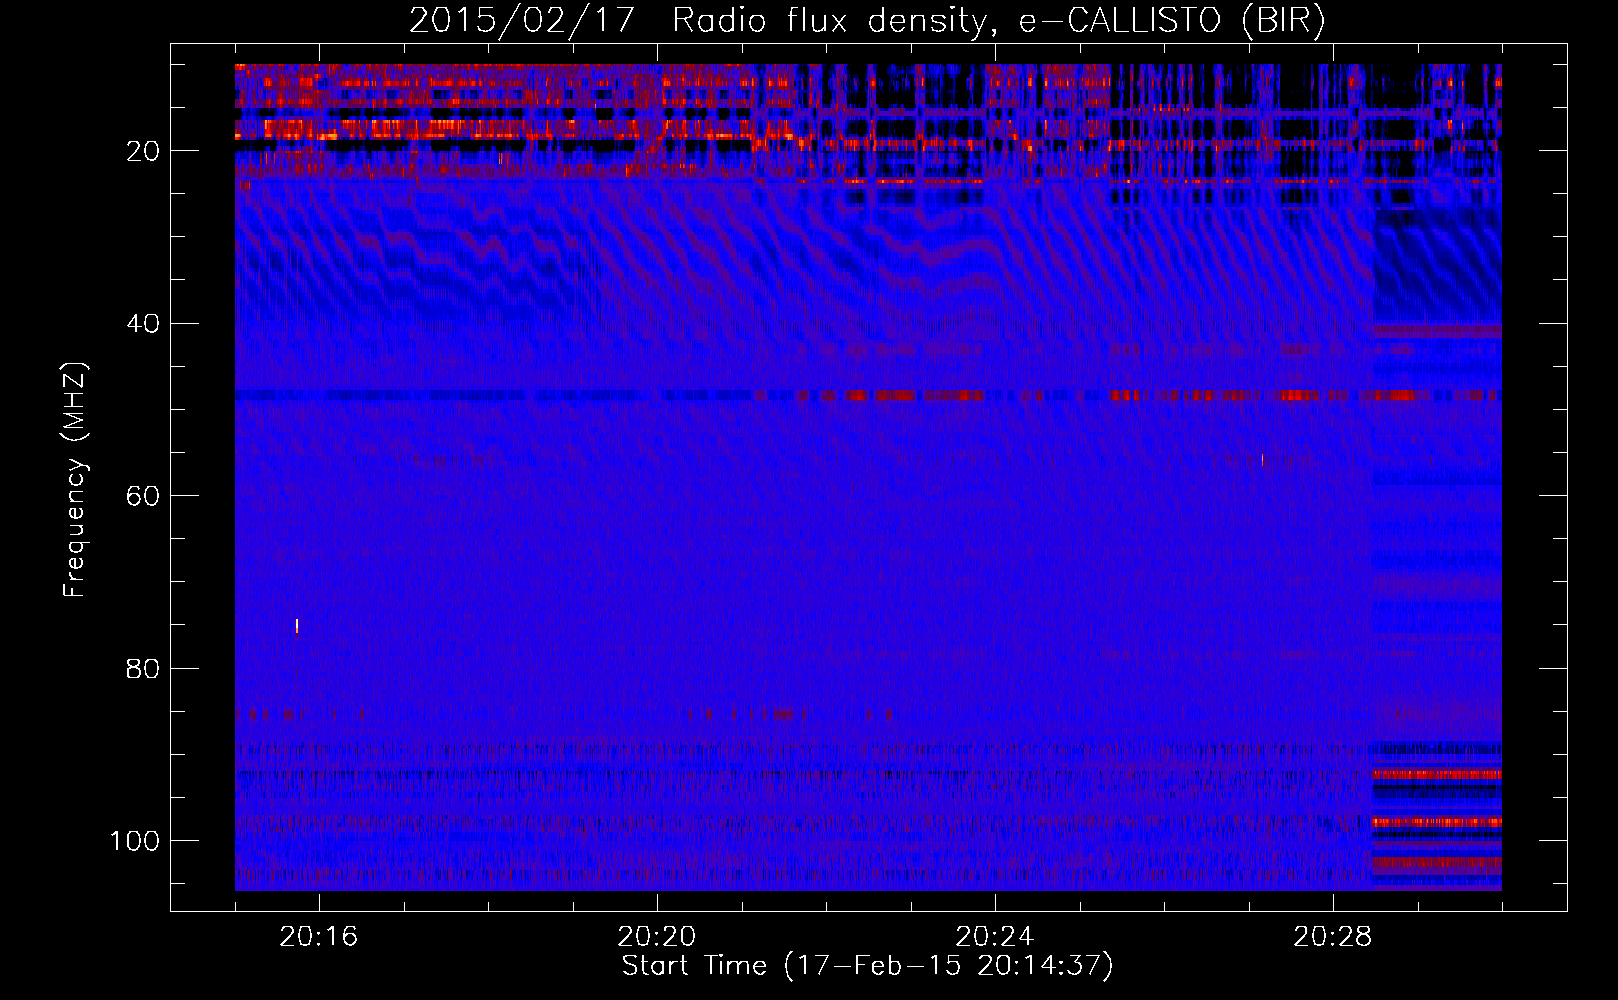Click the 40 MHz frequency tick label
This screenshot has width=1618, height=1000.
[144, 324]
